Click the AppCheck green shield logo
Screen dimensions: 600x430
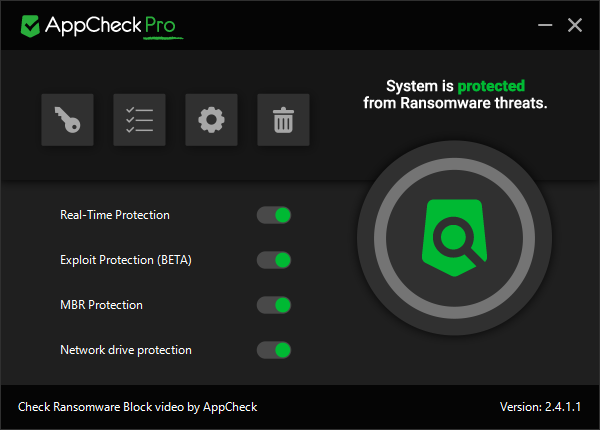click(30, 25)
